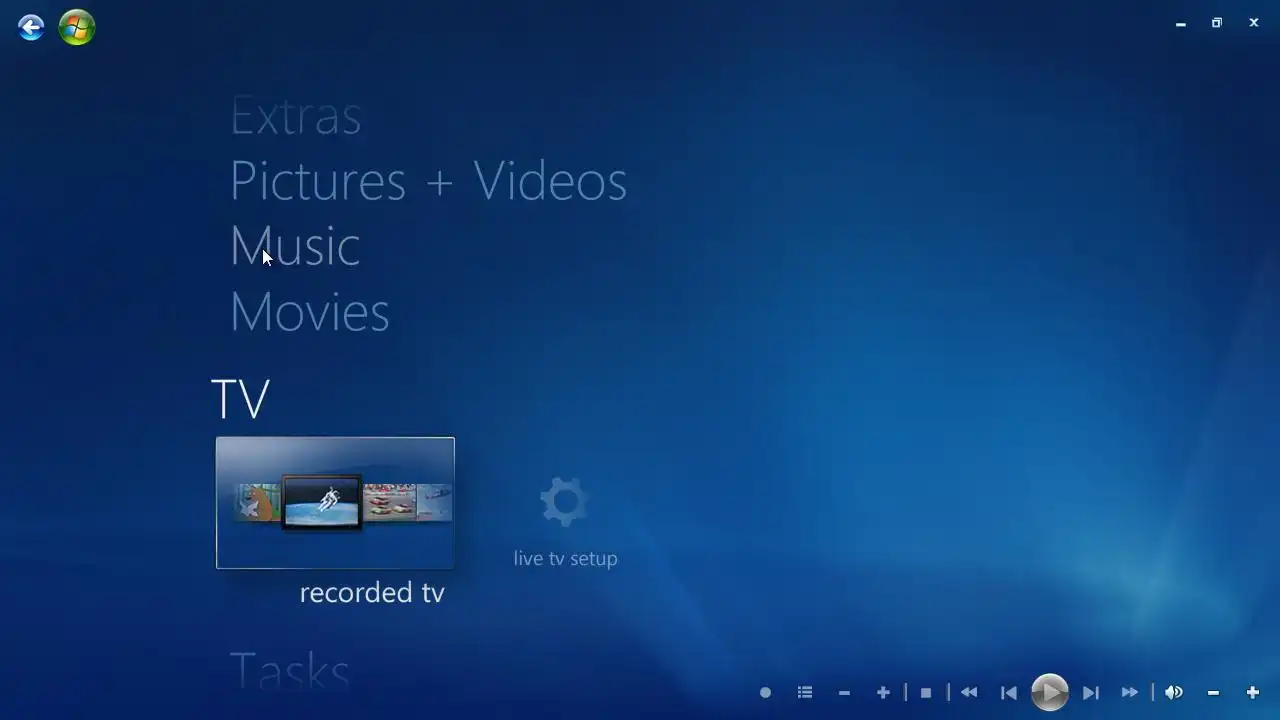This screenshot has height=720, width=1280.
Task: Select the TV category heading
Action: pos(240,398)
